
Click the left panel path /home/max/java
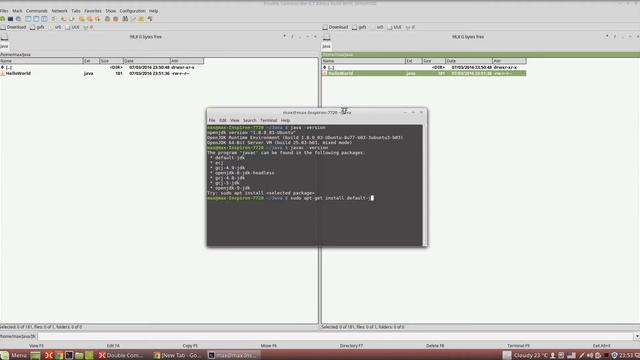(16, 54)
